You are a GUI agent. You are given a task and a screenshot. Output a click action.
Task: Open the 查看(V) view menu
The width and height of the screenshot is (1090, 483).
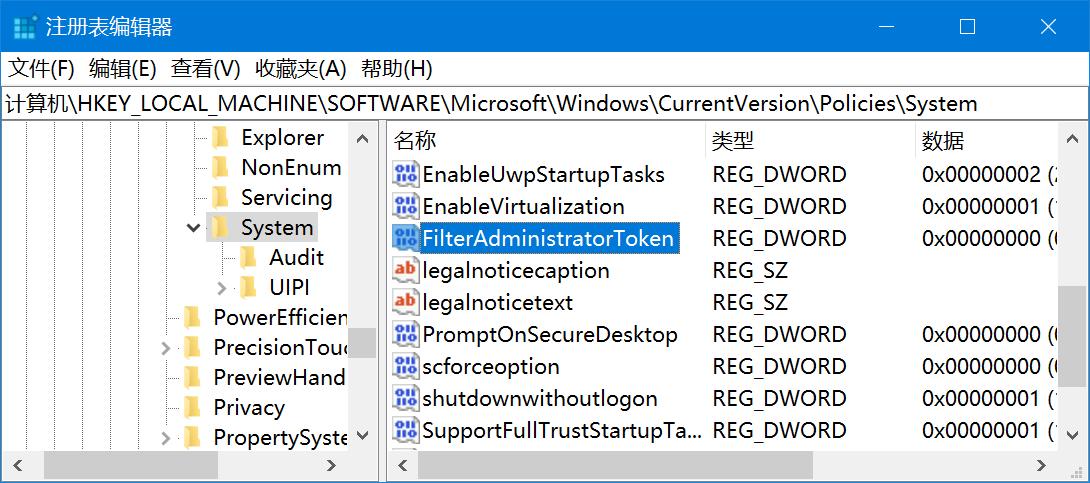coord(206,69)
